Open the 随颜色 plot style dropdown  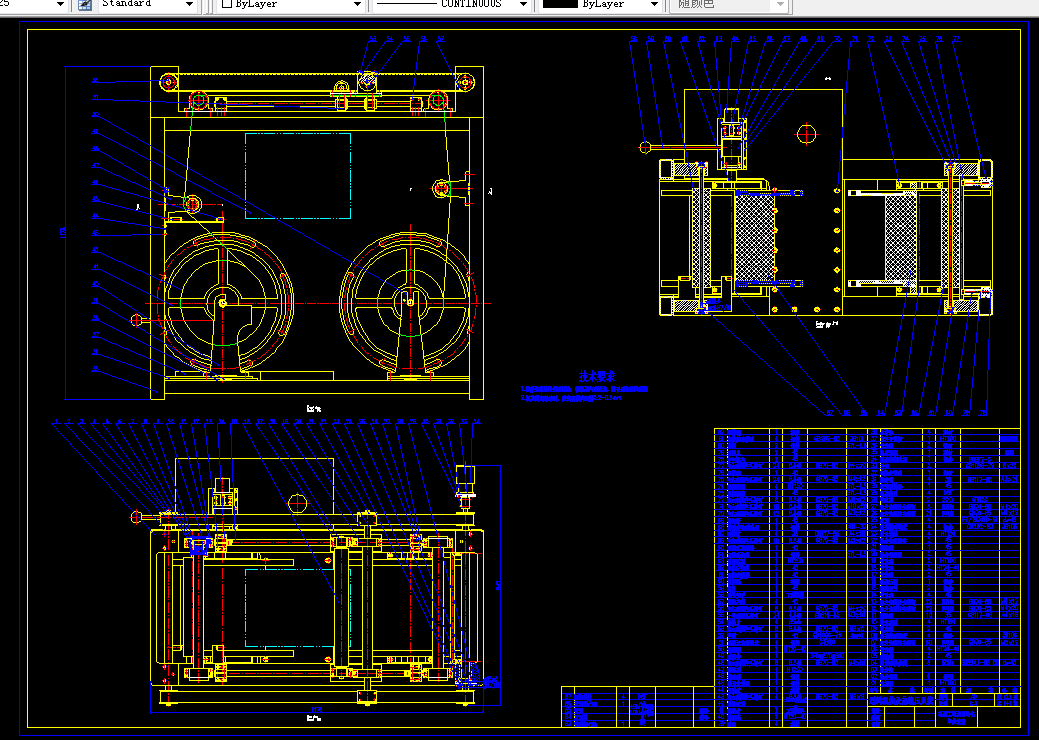pos(729,5)
